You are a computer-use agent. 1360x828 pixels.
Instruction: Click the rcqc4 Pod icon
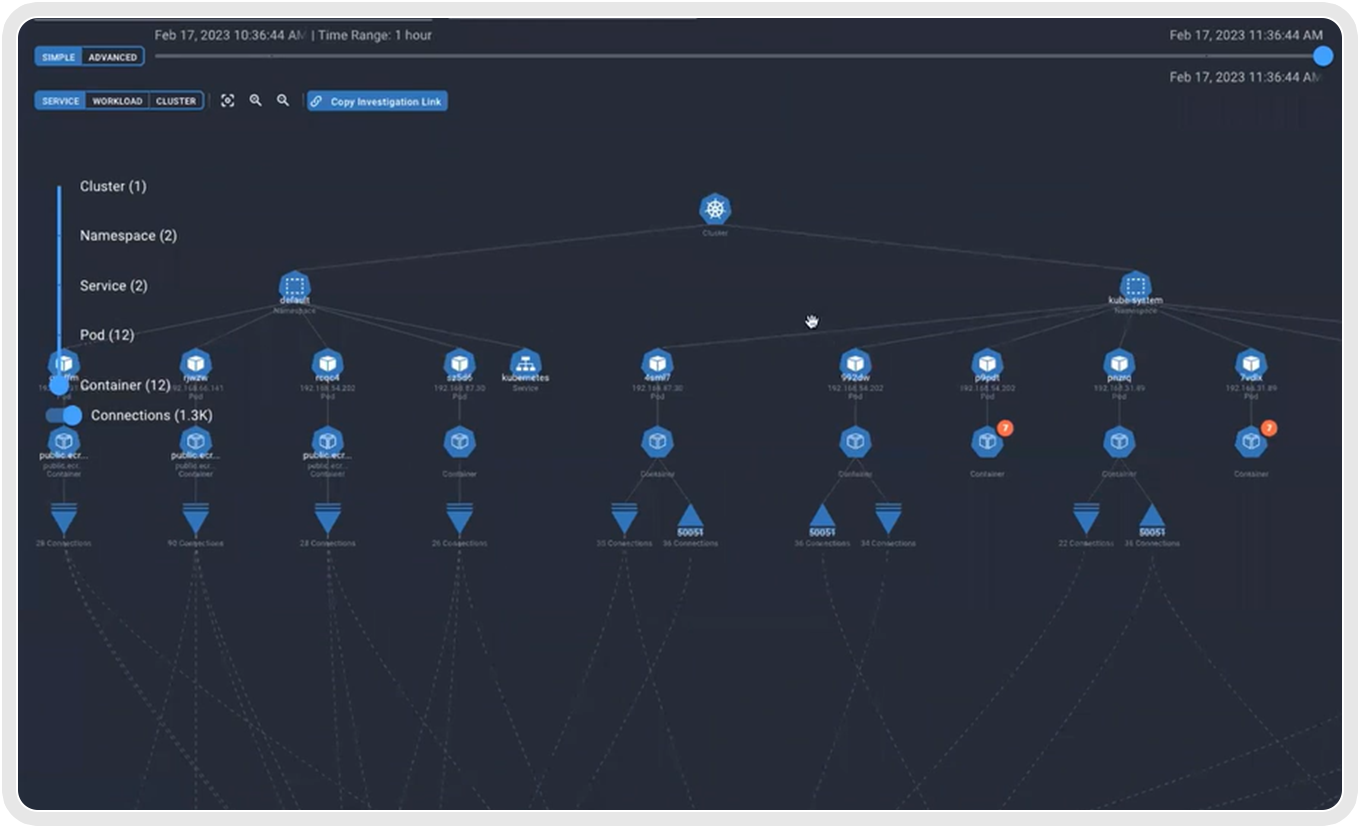(327, 363)
